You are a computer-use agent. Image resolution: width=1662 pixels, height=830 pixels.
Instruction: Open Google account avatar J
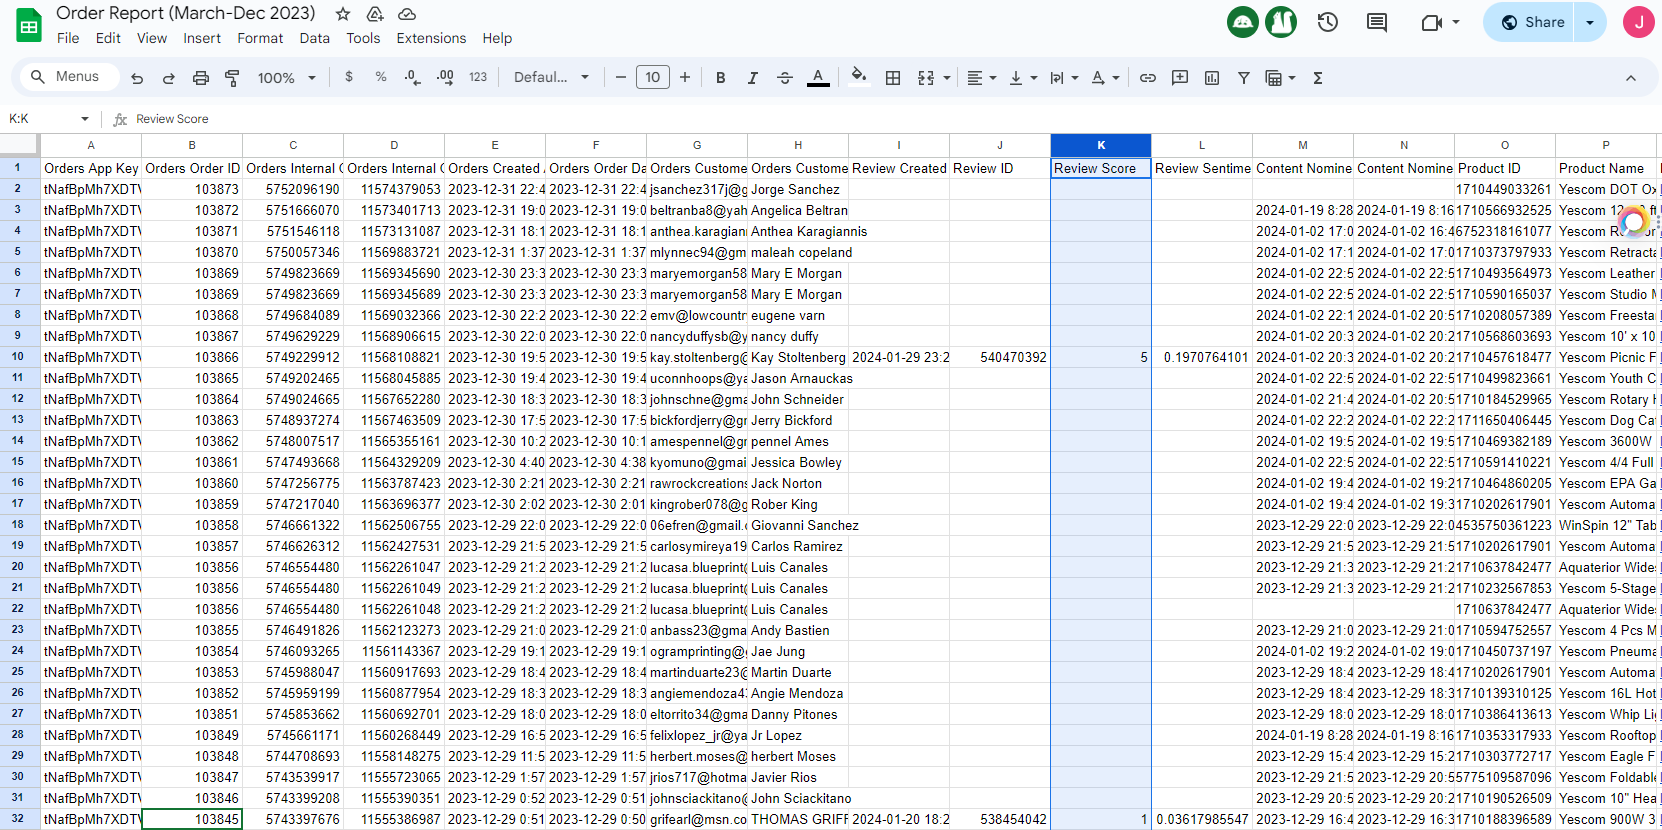[1638, 22]
